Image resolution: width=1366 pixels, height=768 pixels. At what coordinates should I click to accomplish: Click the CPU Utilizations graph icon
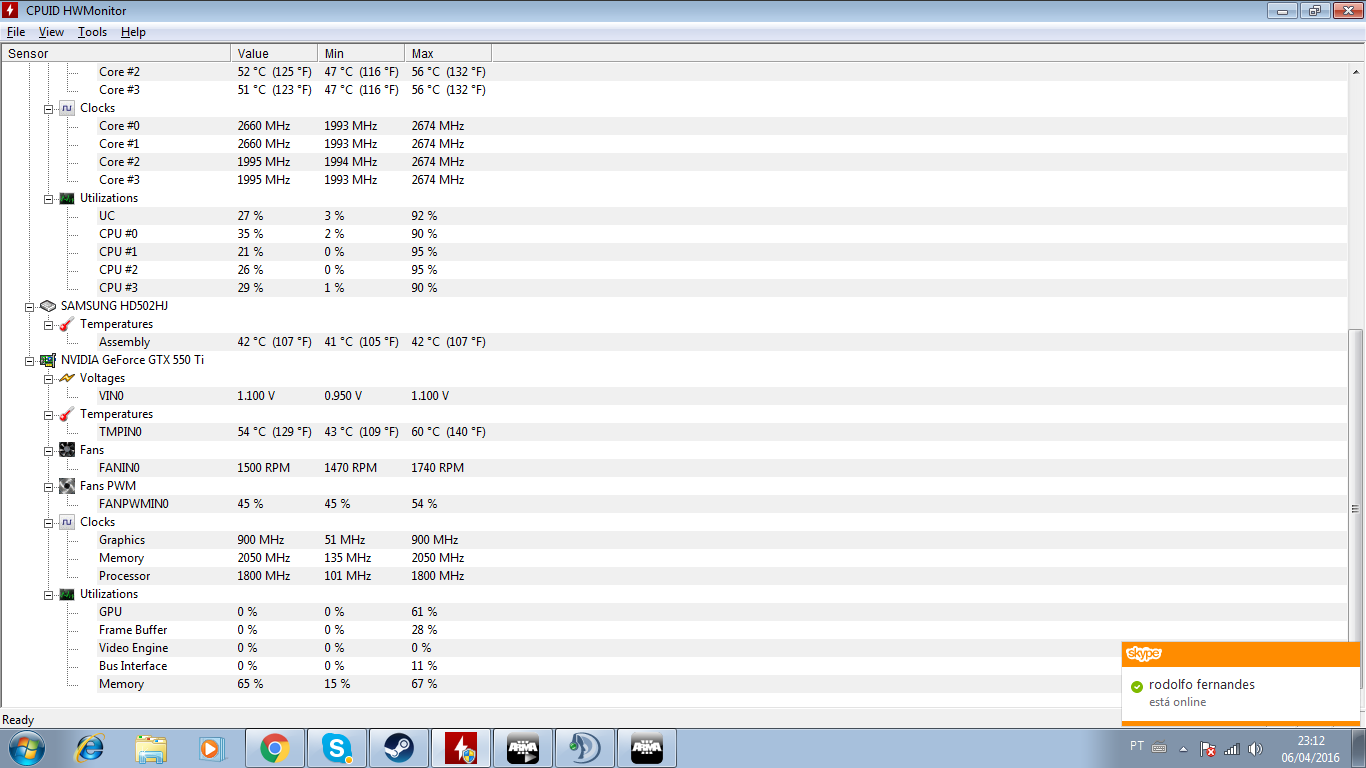[x=67, y=198]
